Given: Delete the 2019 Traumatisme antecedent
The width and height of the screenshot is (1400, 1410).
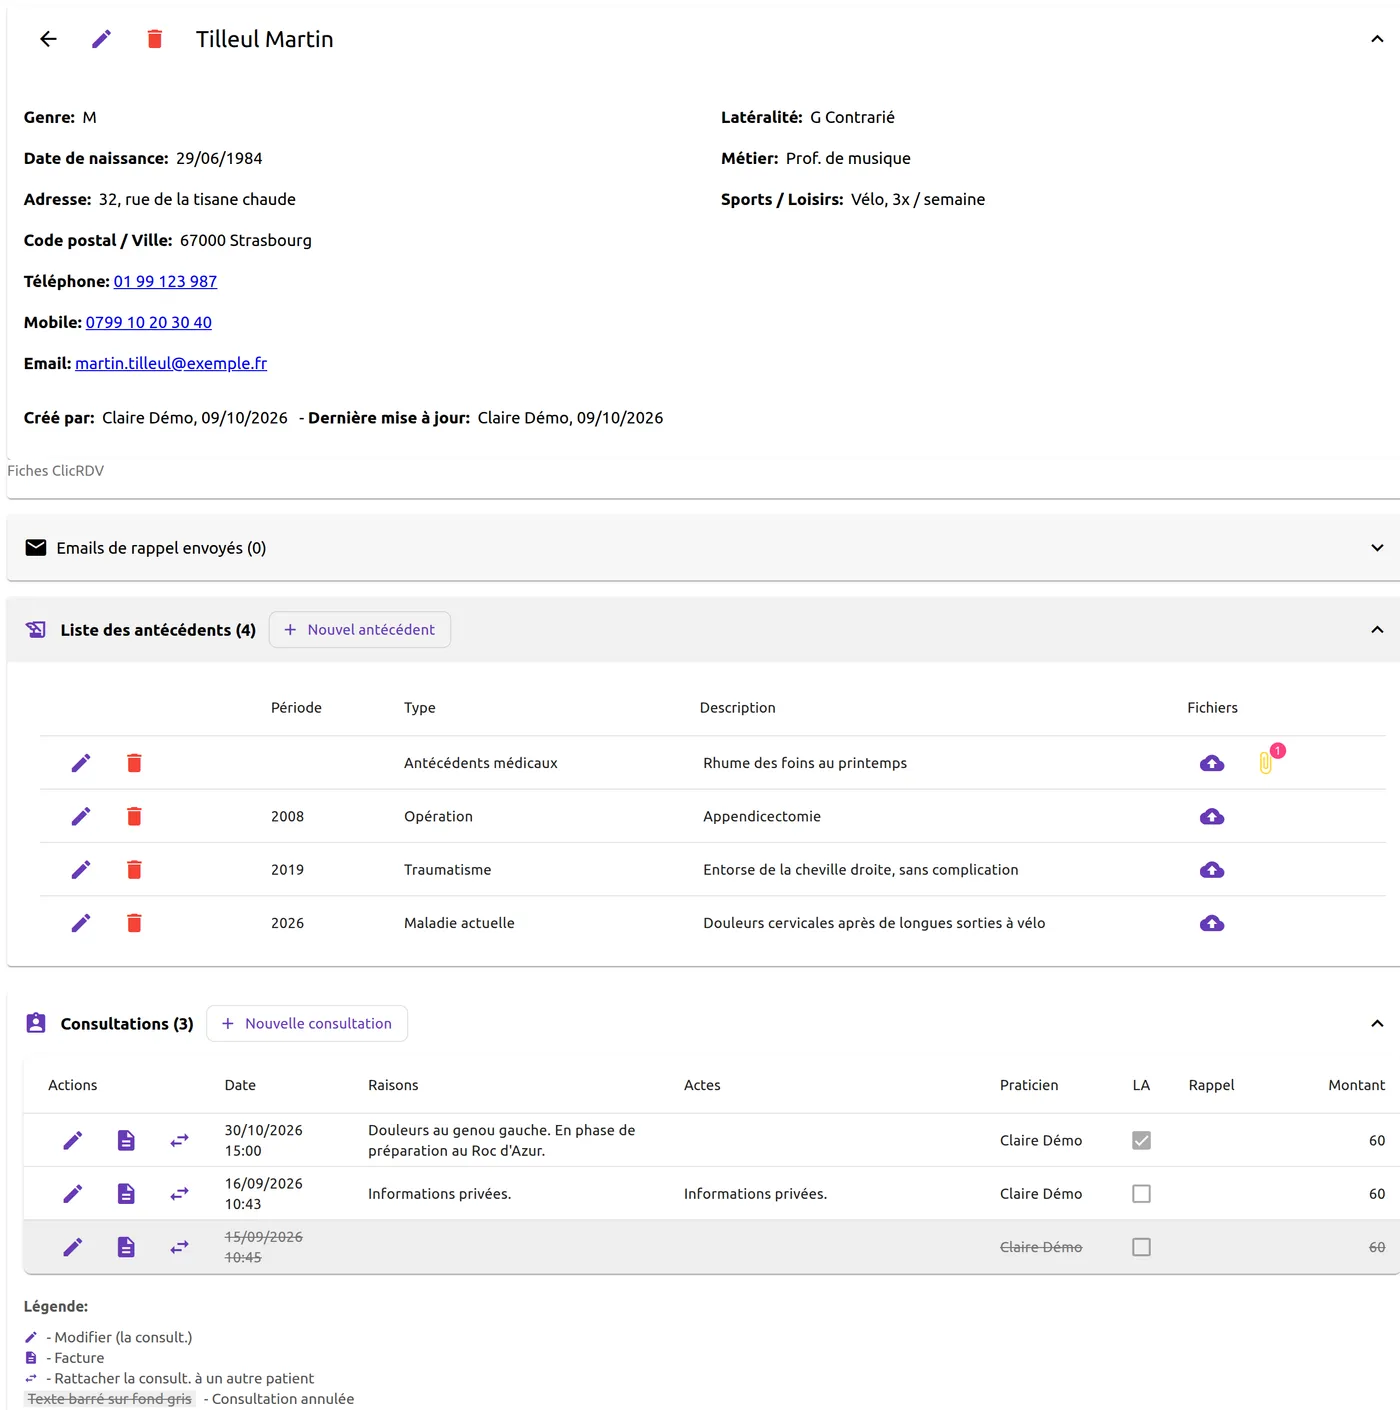Looking at the screenshot, I should pos(134,870).
